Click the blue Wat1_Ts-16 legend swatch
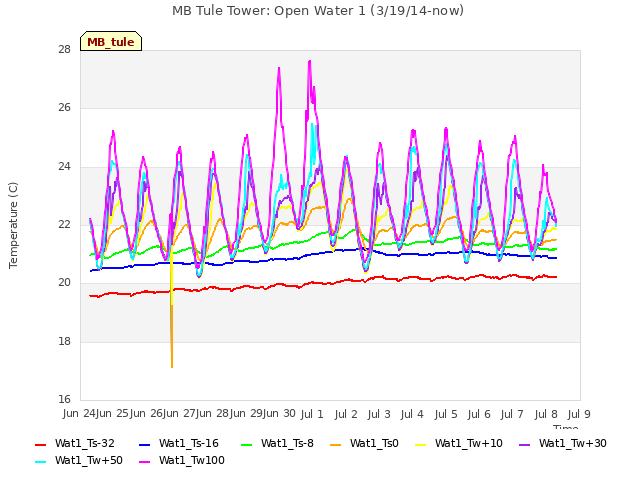The width and height of the screenshot is (640, 480). pyautogui.click(x=144, y=444)
